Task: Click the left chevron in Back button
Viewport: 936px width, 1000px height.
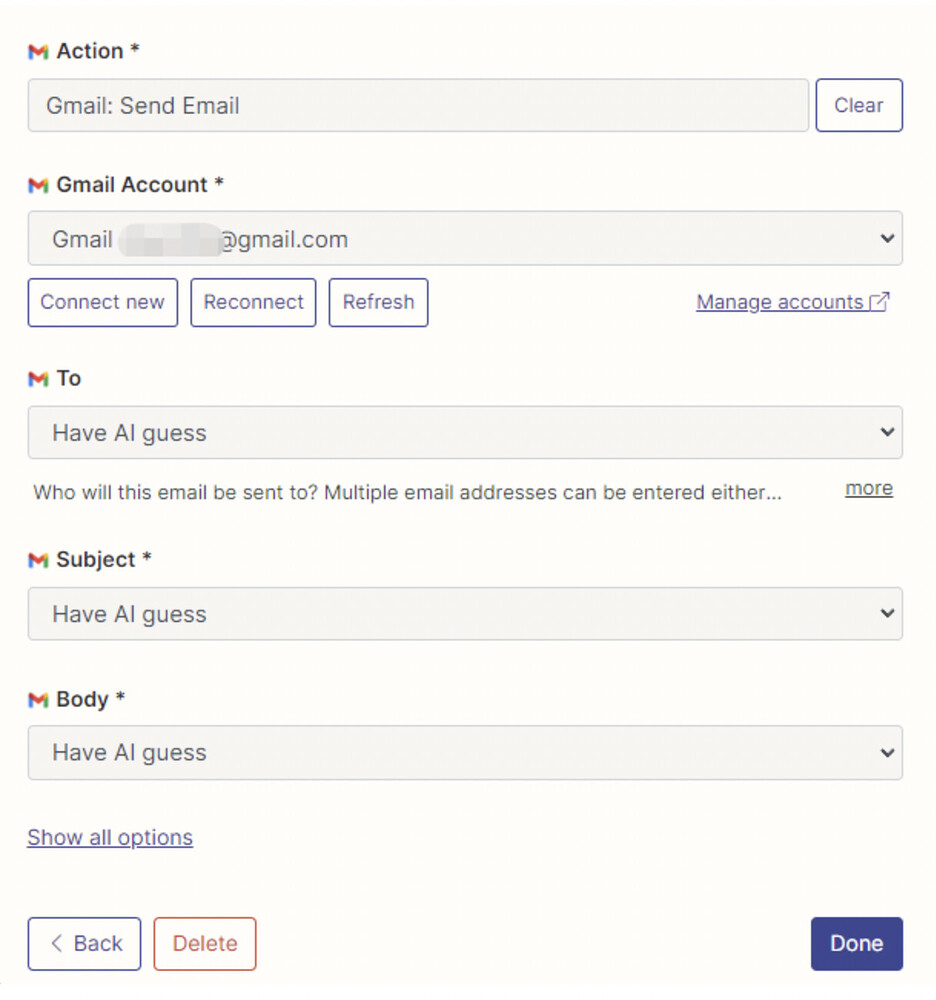Action: point(57,943)
